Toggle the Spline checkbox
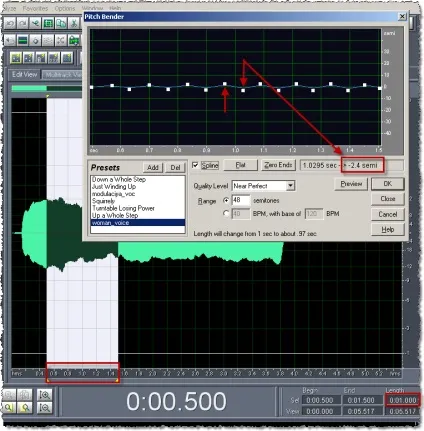Image resolution: width=424 pixels, height=431 pixels. [x=195, y=165]
